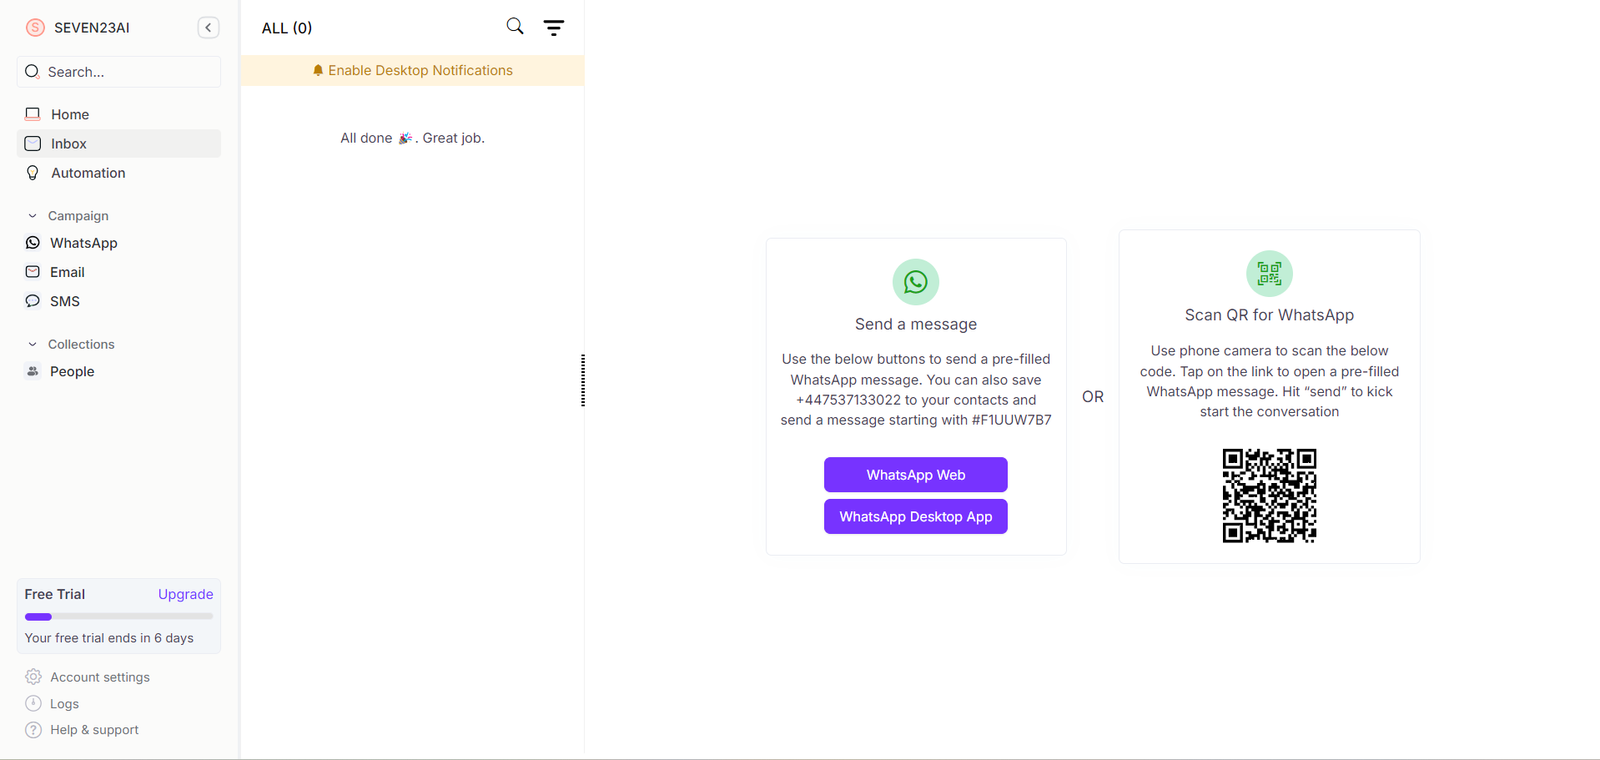Open the conversation filter icon
Viewport: 1600px width, 760px height.
pyautogui.click(x=554, y=28)
